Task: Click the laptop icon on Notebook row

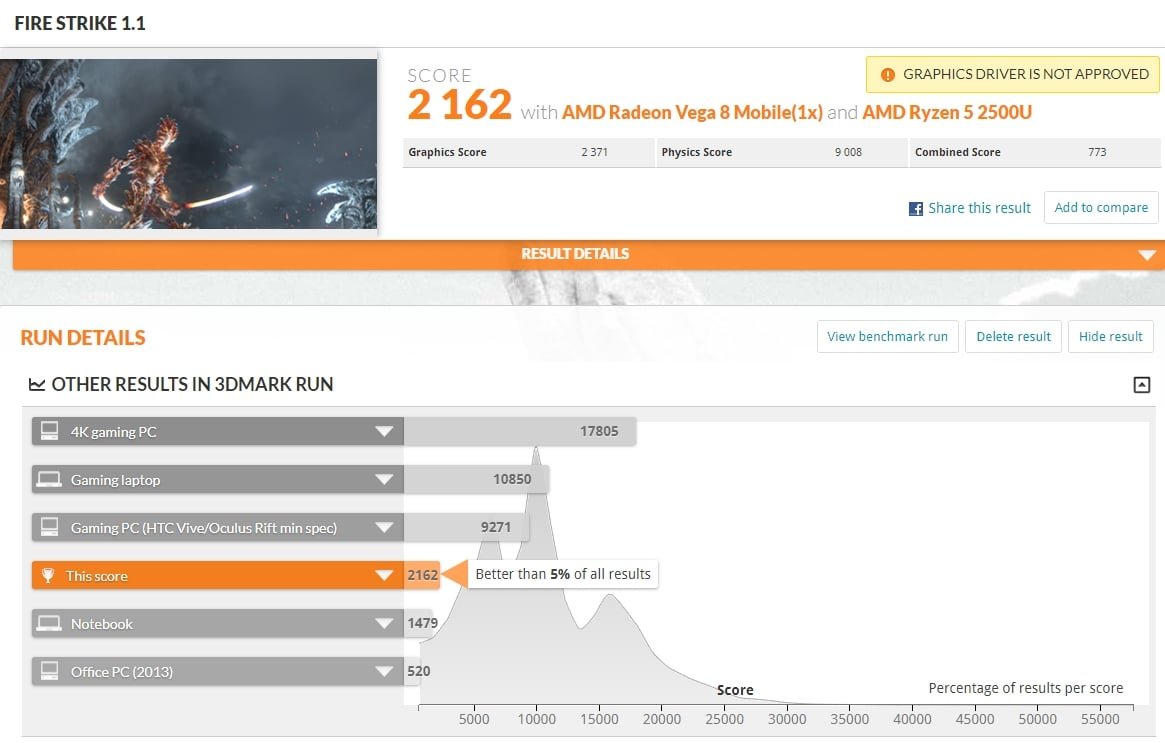Action: coord(49,623)
